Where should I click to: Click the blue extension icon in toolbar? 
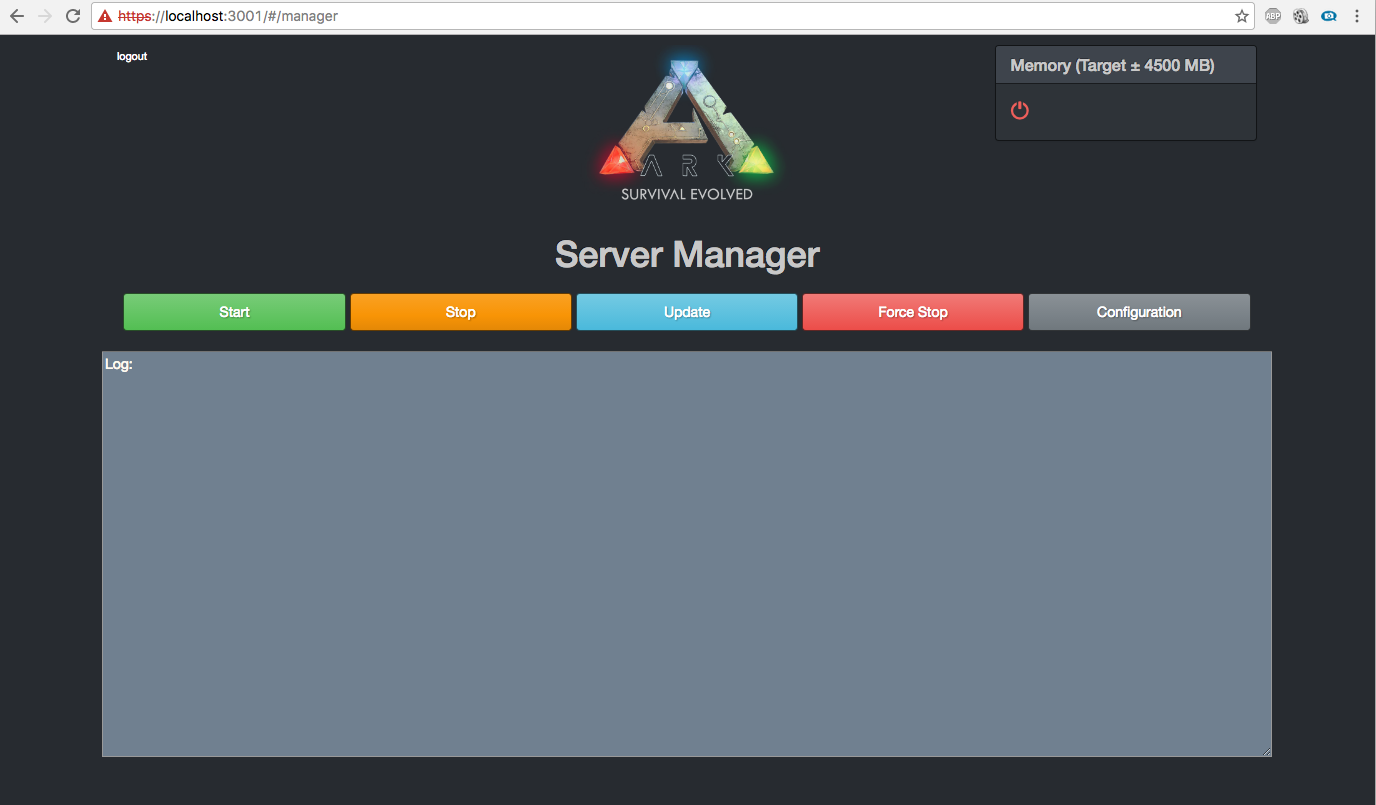[x=1329, y=16]
